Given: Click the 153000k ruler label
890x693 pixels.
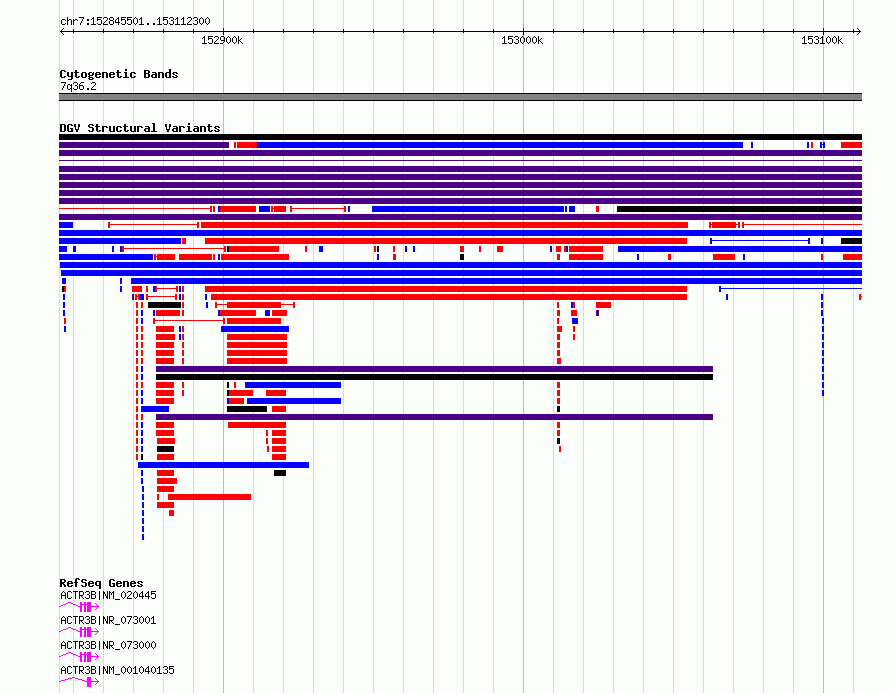Looking at the screenshot, I should click(x=522, y=40).
